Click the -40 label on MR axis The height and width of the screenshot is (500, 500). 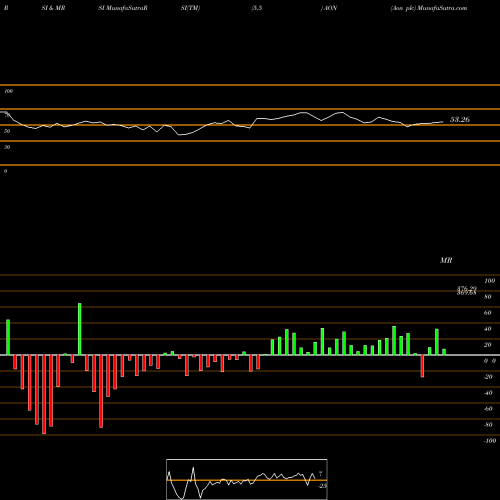click(x=488, y=393)
